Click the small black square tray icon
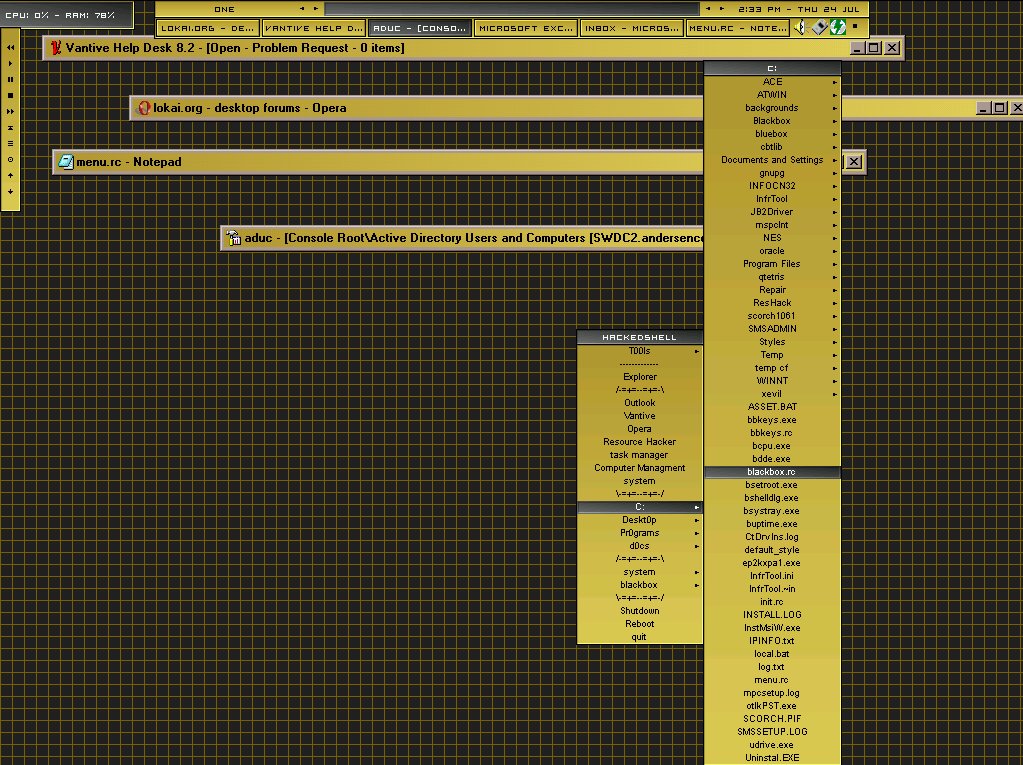 point(855,27)
